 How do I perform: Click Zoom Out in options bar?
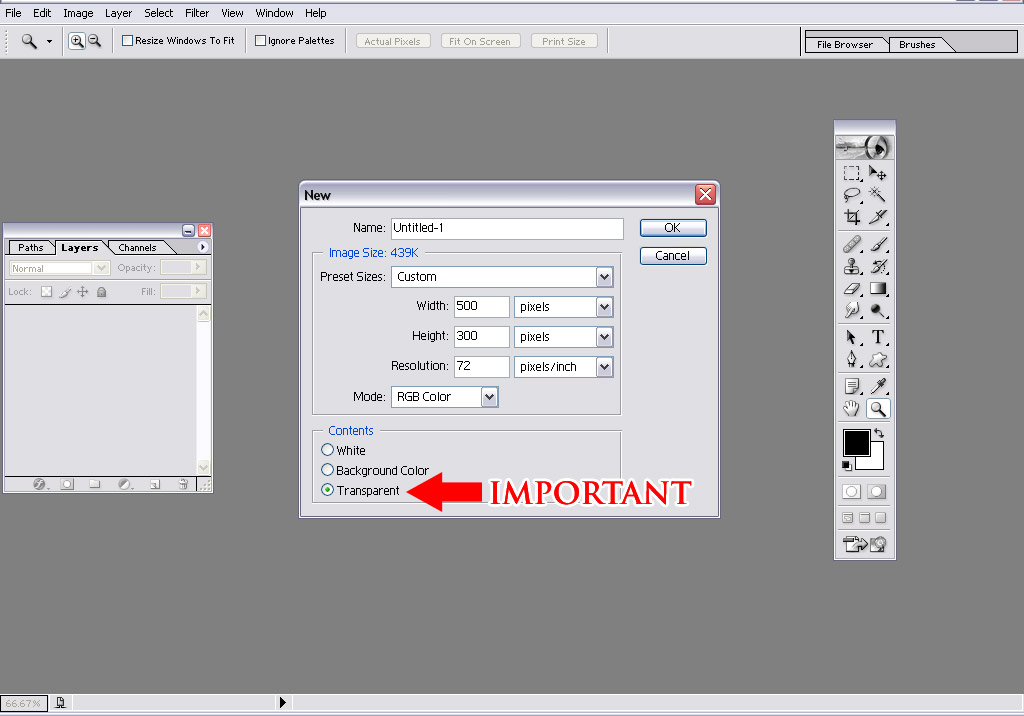95,41
